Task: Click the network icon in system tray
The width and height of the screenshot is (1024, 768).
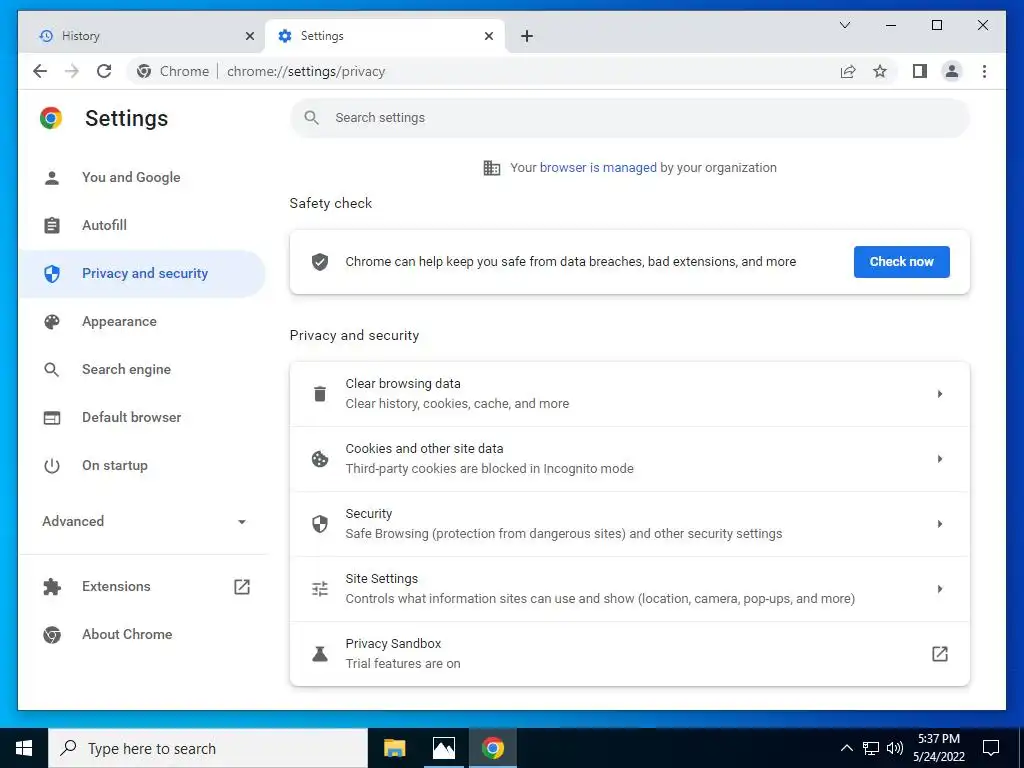Action: pos(871,748)
